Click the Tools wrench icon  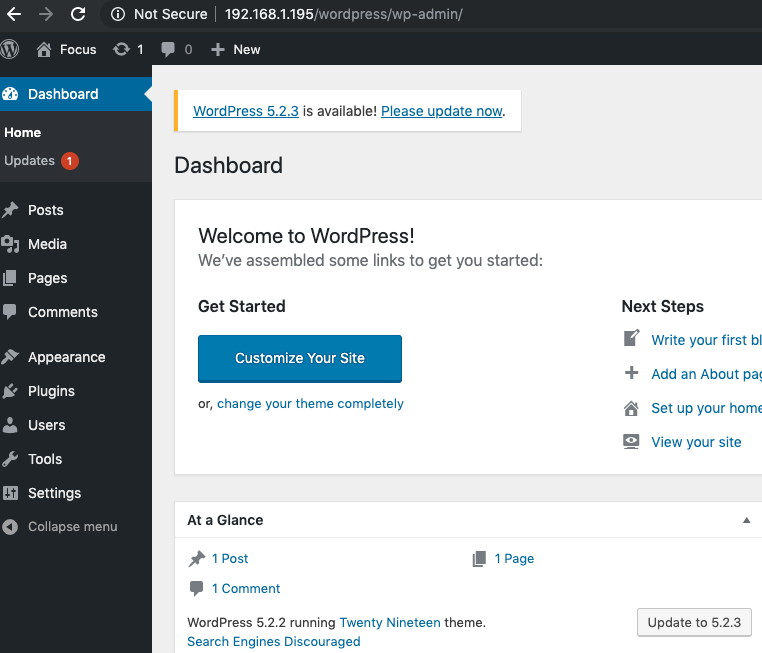point(10,459)
